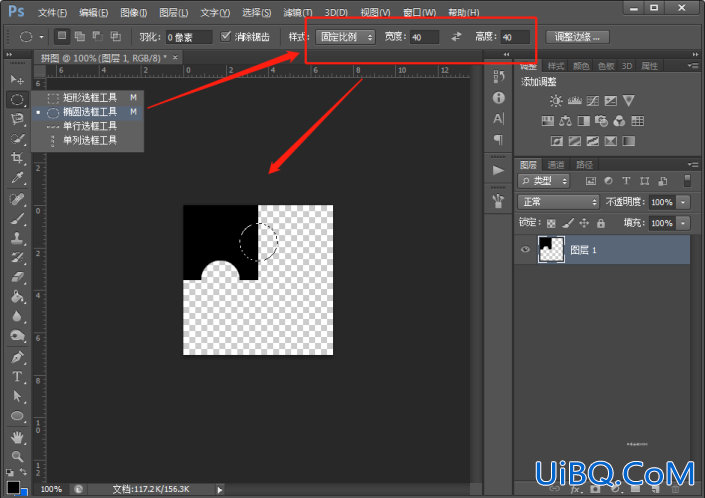Open the fill 100% dropdown arrow

click(x=683, y=223)
